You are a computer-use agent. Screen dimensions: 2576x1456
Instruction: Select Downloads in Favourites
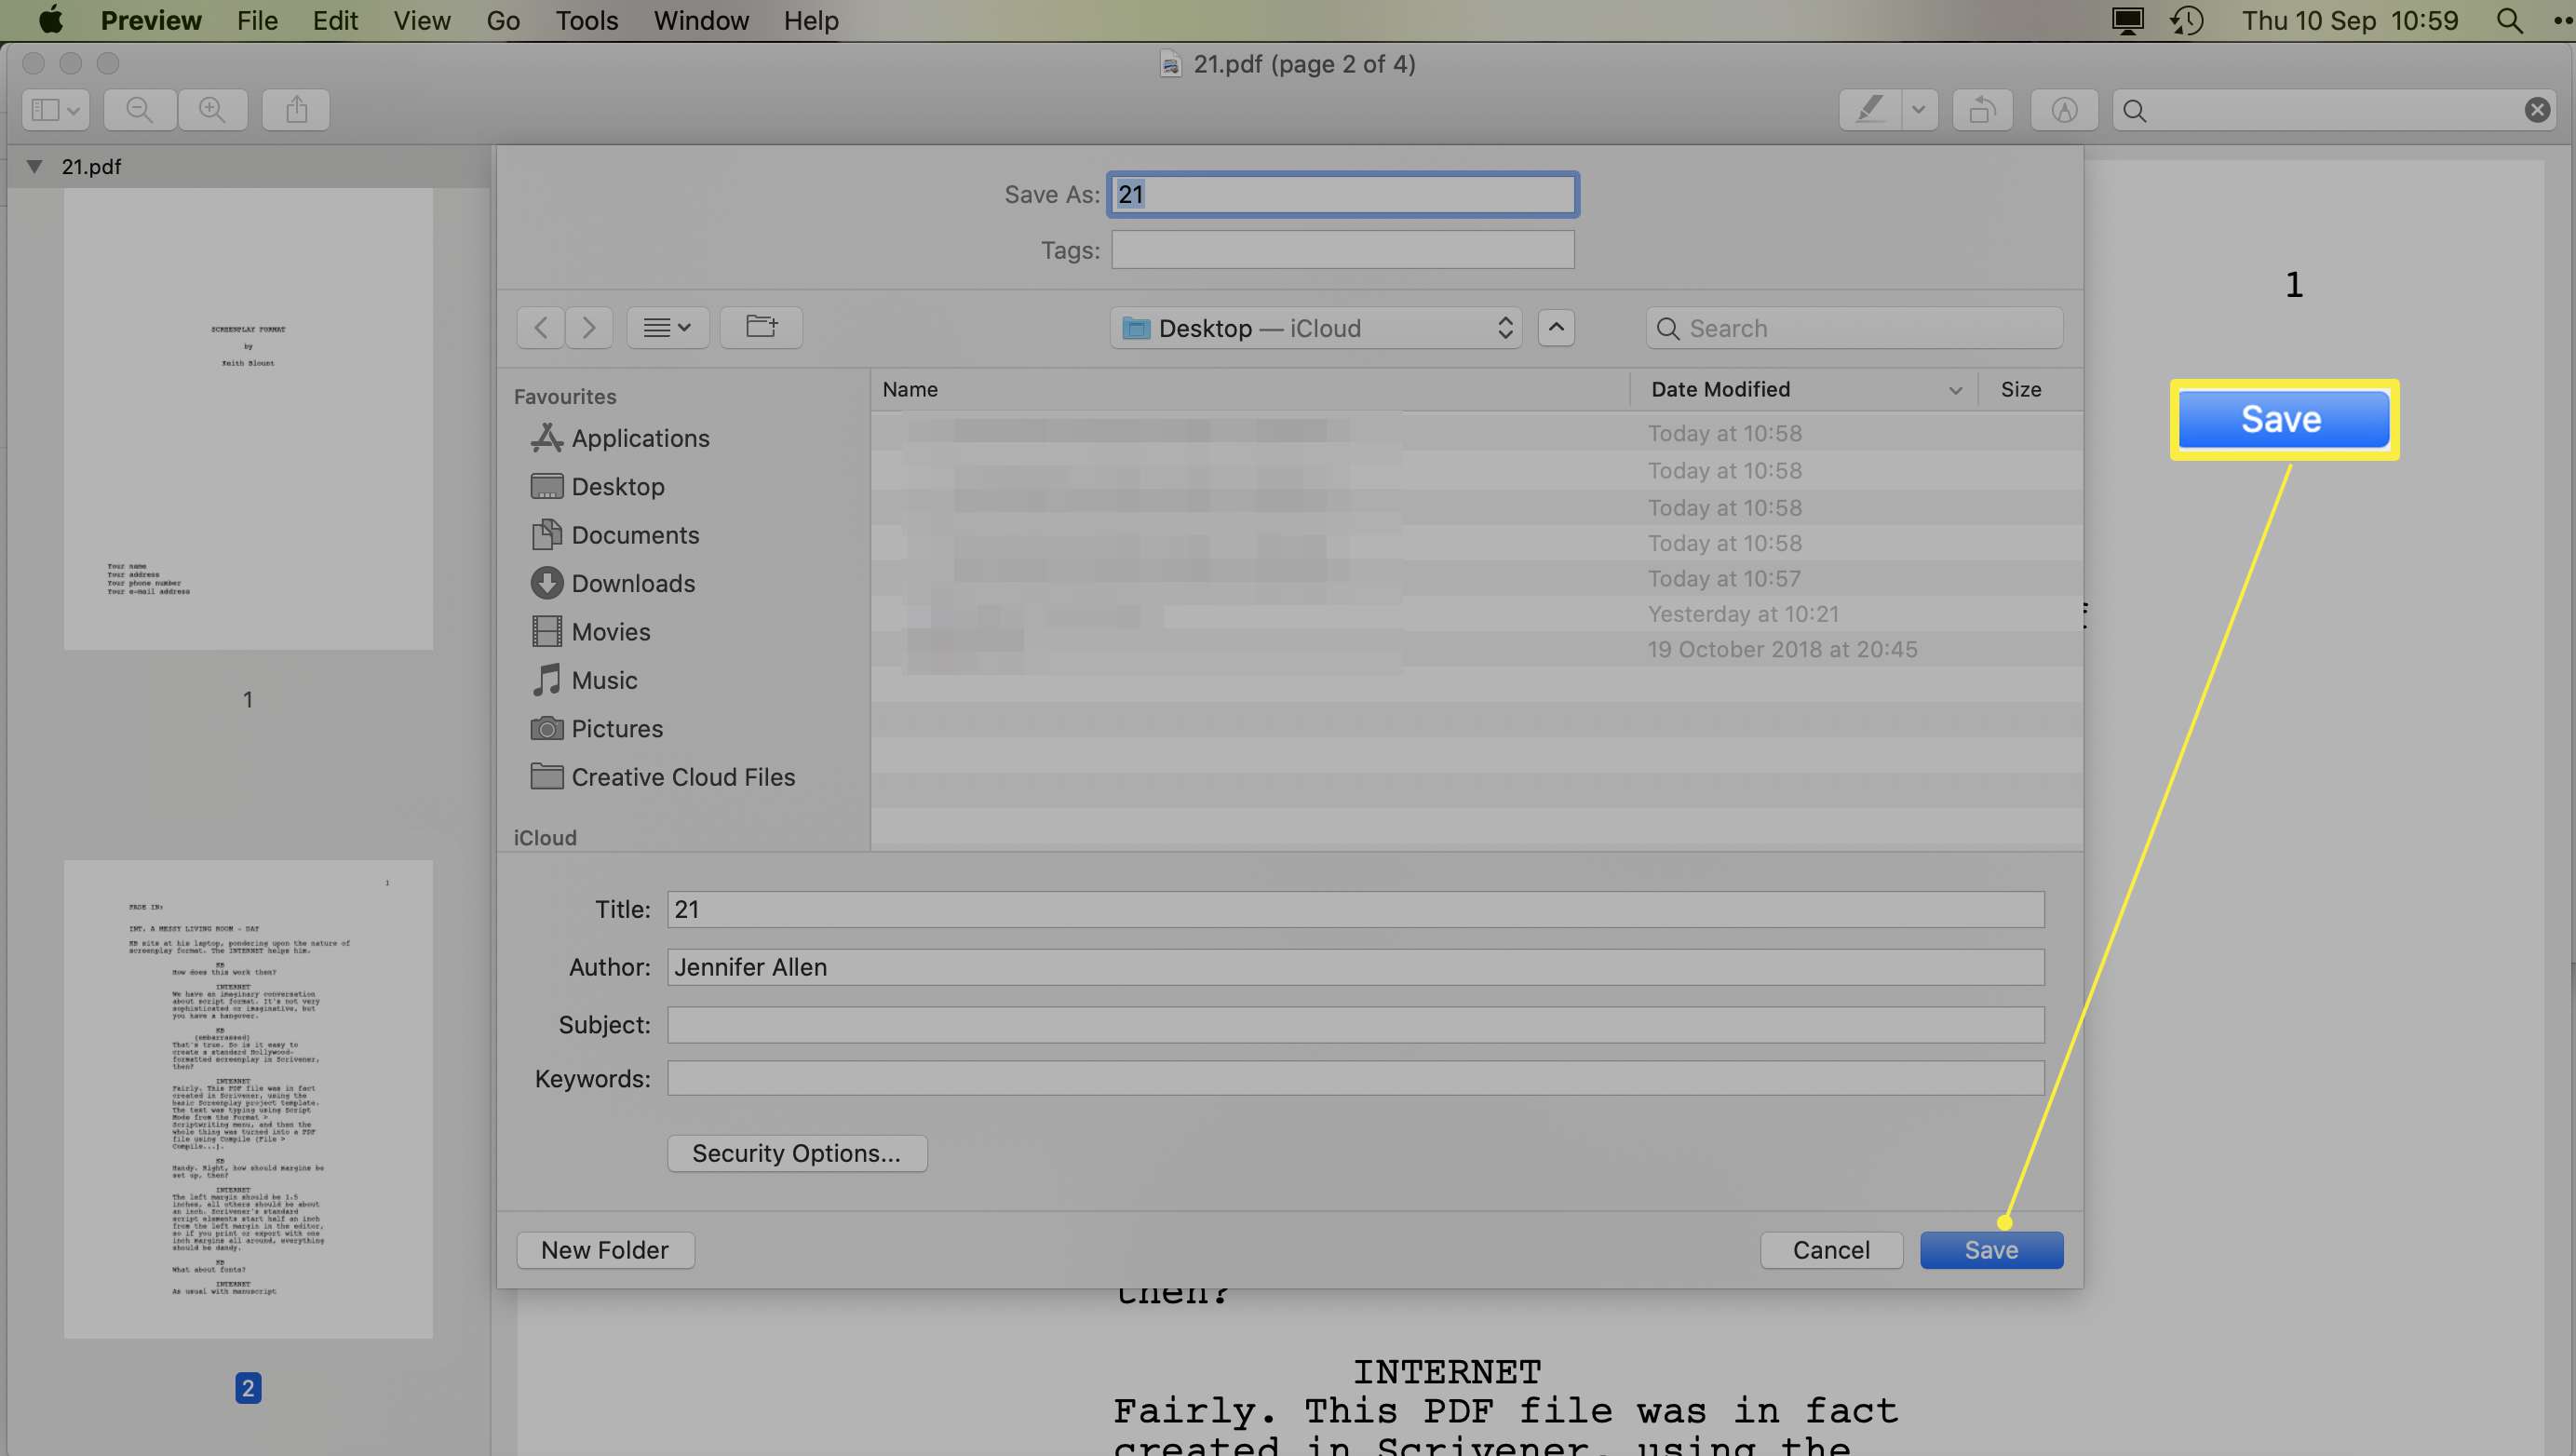coord(612,583)
